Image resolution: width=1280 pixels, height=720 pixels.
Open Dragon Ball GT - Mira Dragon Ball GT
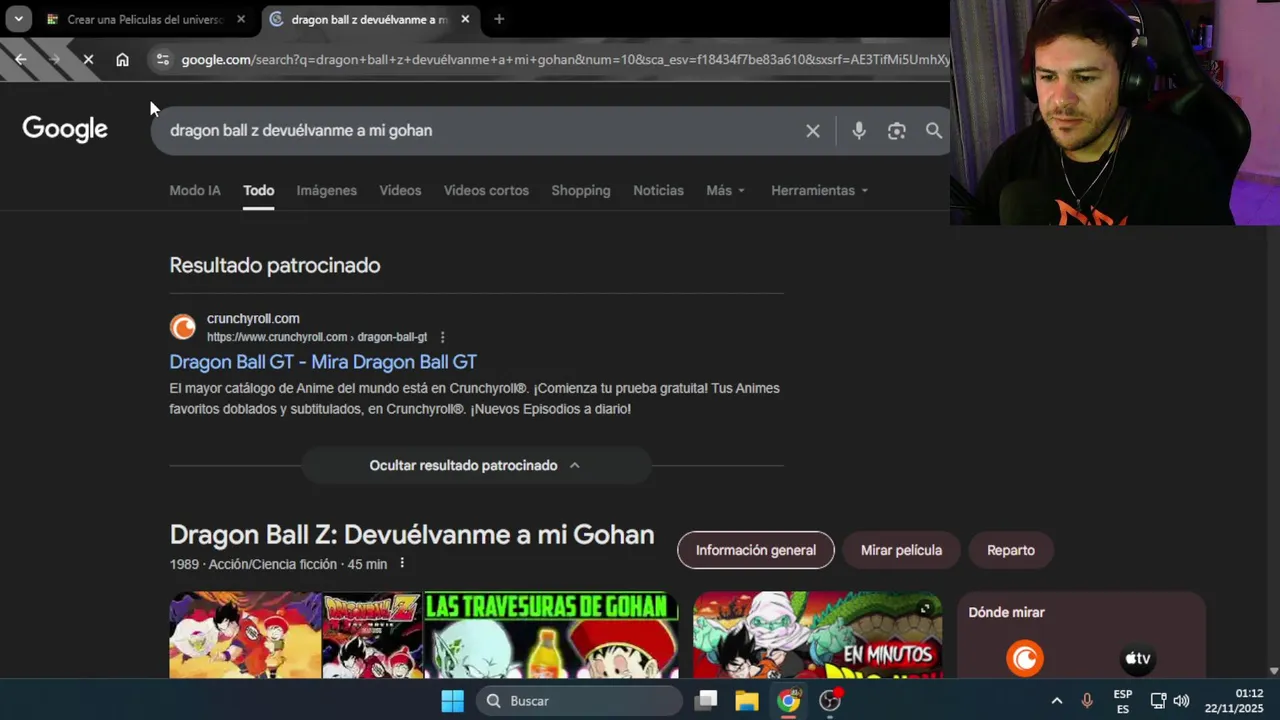323,362
